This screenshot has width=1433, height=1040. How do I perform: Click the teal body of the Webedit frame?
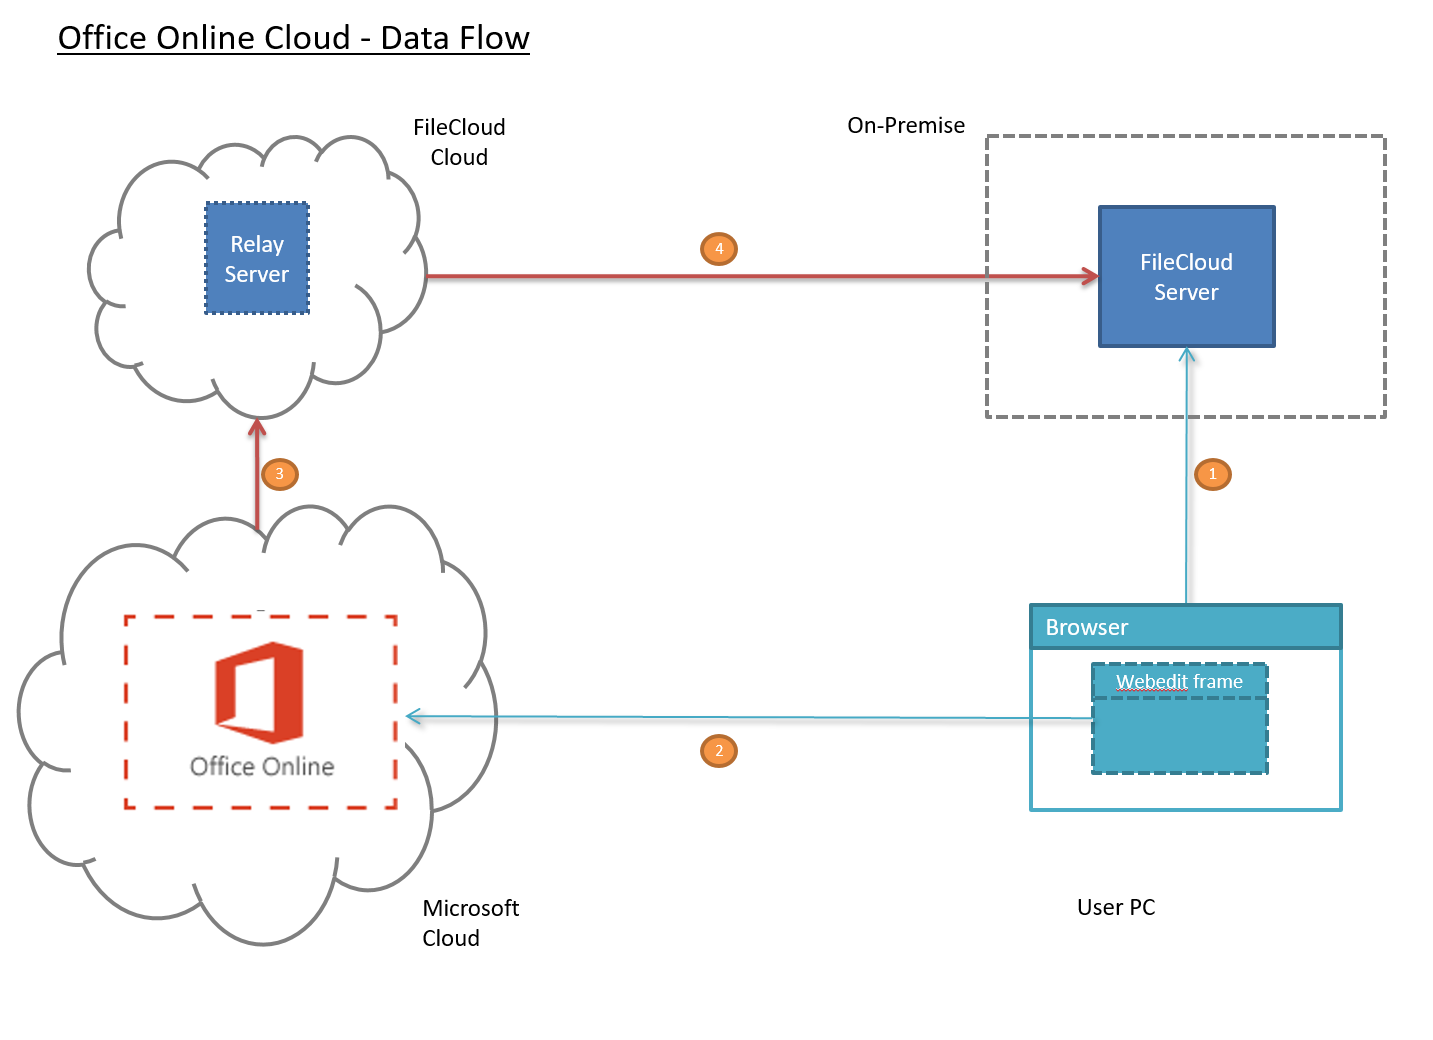point(1179,736)
